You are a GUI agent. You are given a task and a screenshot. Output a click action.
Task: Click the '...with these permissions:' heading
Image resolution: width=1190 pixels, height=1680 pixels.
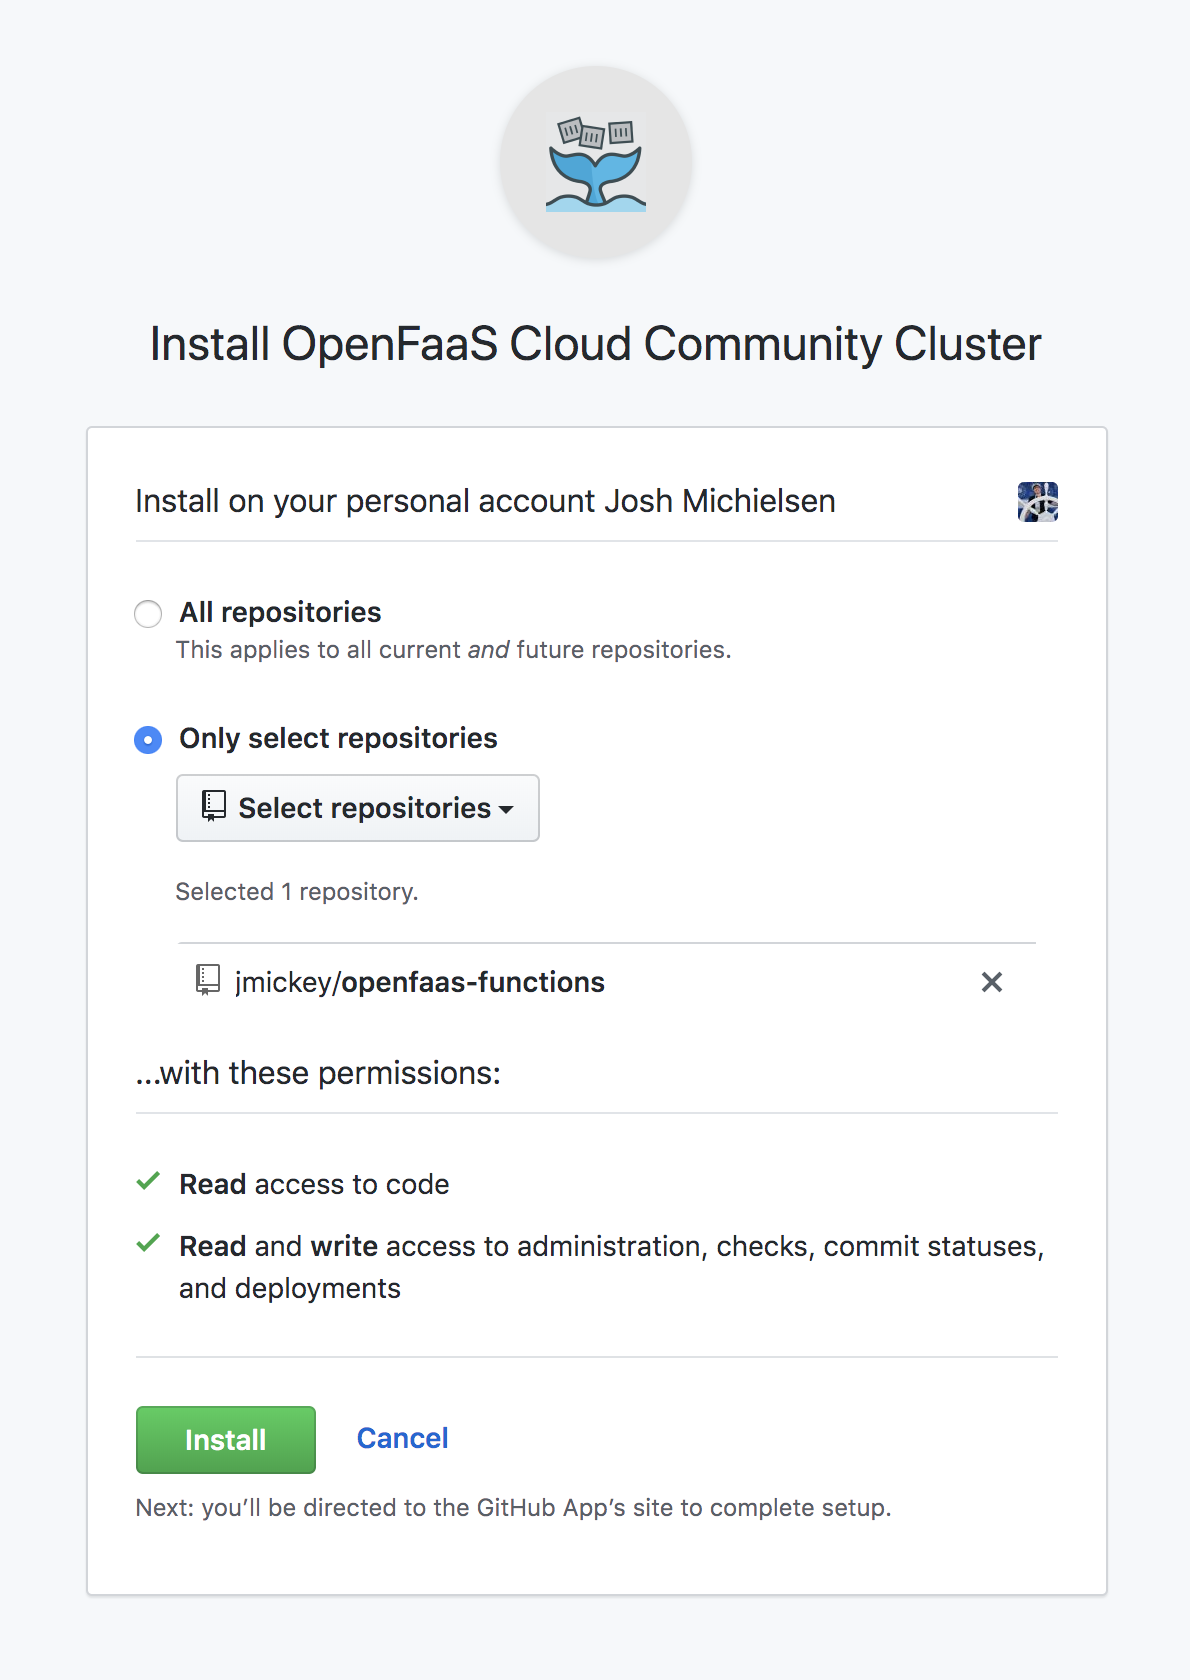(318, 1073)
